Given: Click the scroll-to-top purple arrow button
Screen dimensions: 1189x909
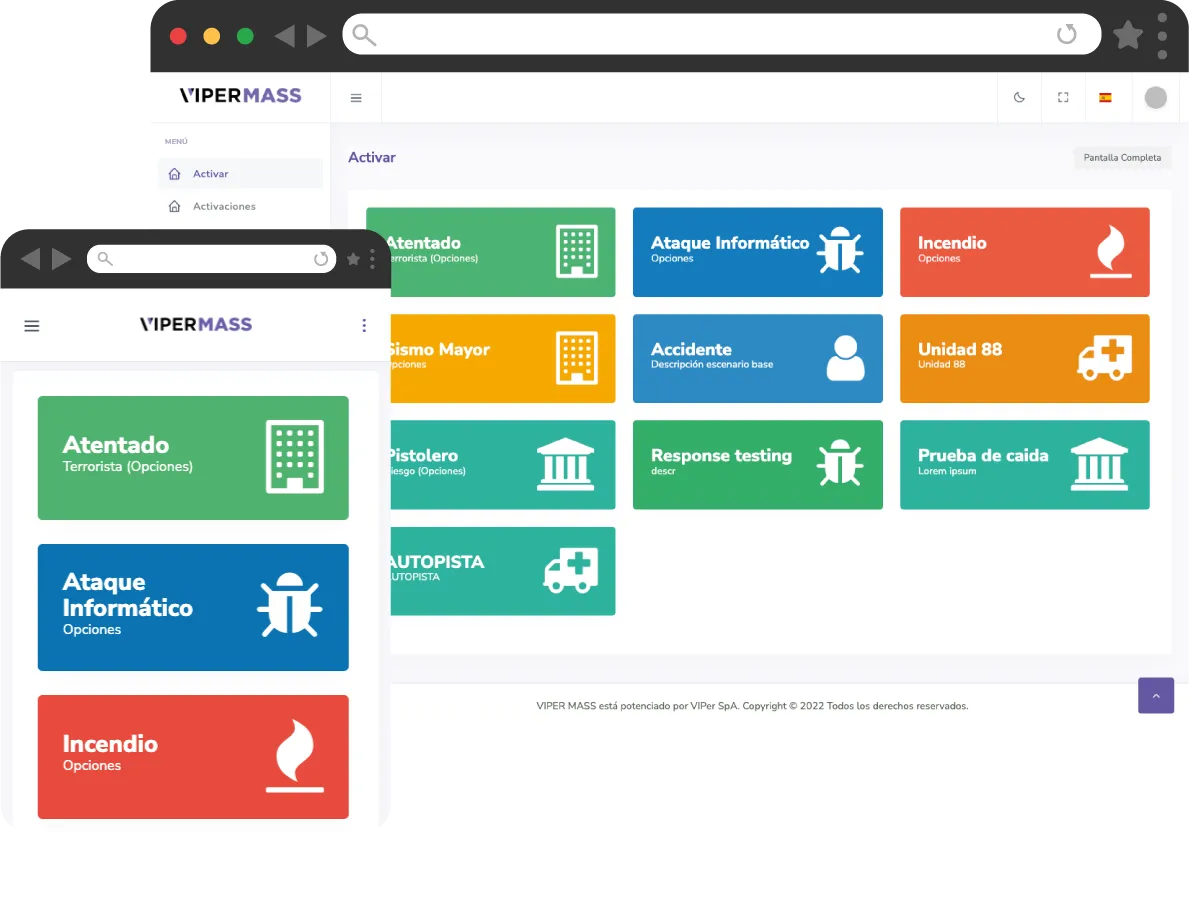Looking at the screenshot, I should [1155, 696].
